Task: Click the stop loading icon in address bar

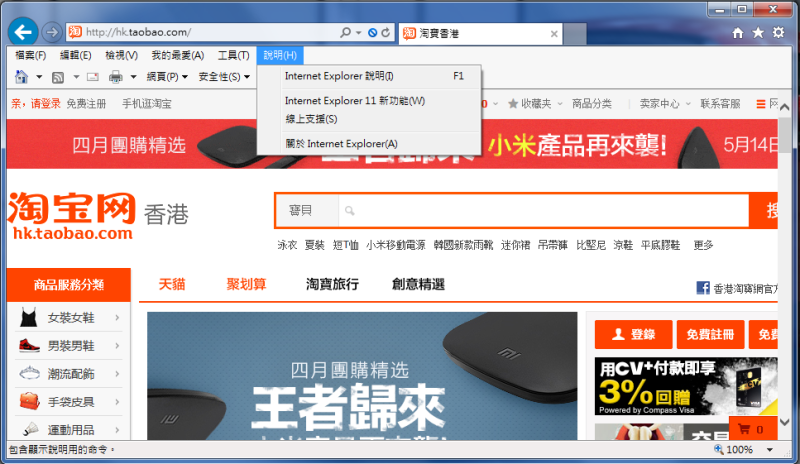Action: pos(372,33)
